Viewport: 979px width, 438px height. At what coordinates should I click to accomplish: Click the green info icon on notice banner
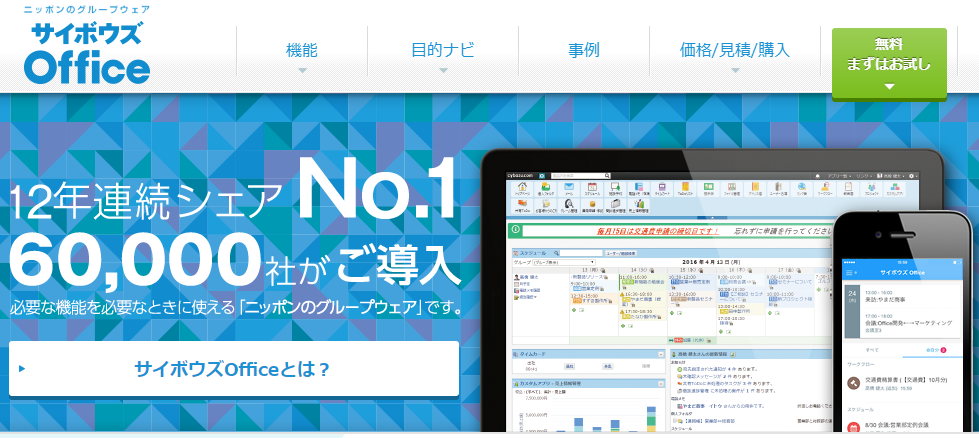pyautogui.click(x=515, y=230)
